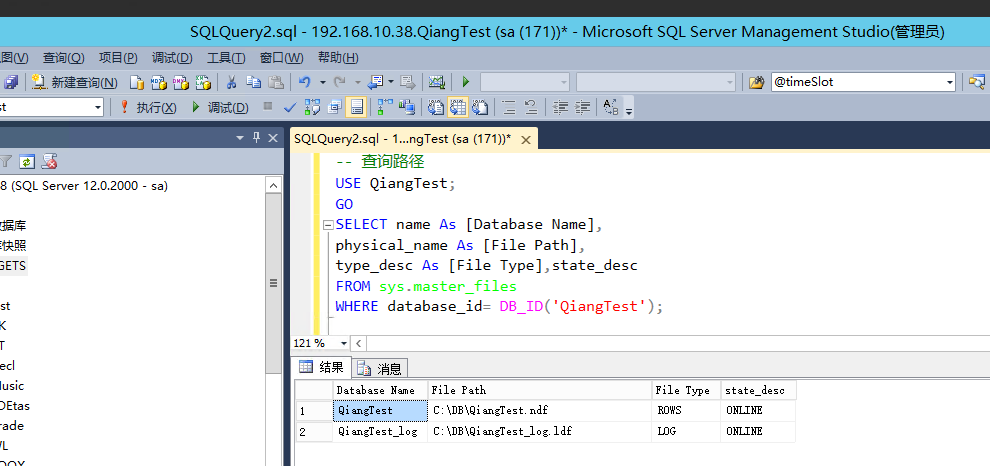Click the blue checkmark parse query icon

[289, 107]
